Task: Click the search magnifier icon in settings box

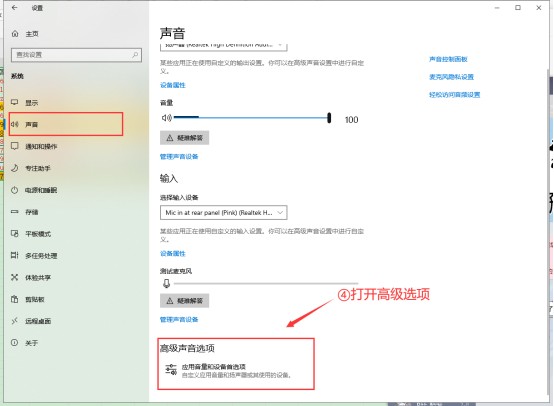Action: tap(135, 55)
